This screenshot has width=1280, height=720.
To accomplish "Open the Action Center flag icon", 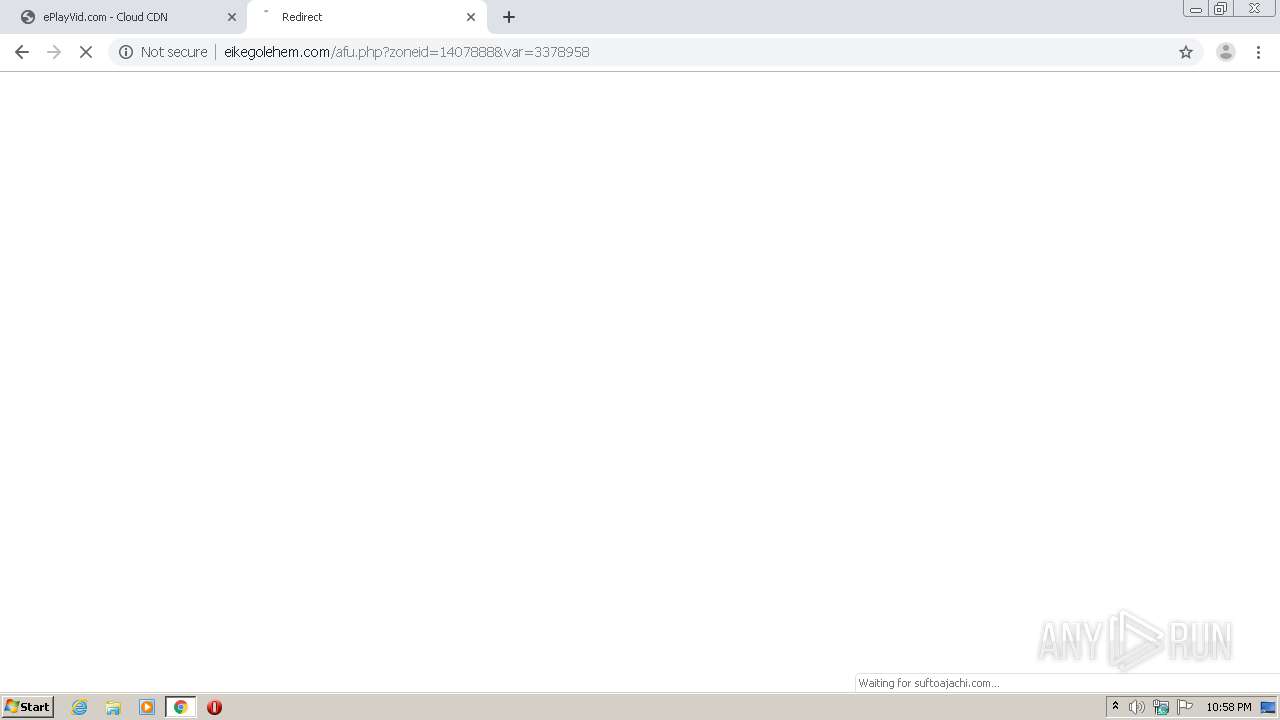I will coord(1185,707).
